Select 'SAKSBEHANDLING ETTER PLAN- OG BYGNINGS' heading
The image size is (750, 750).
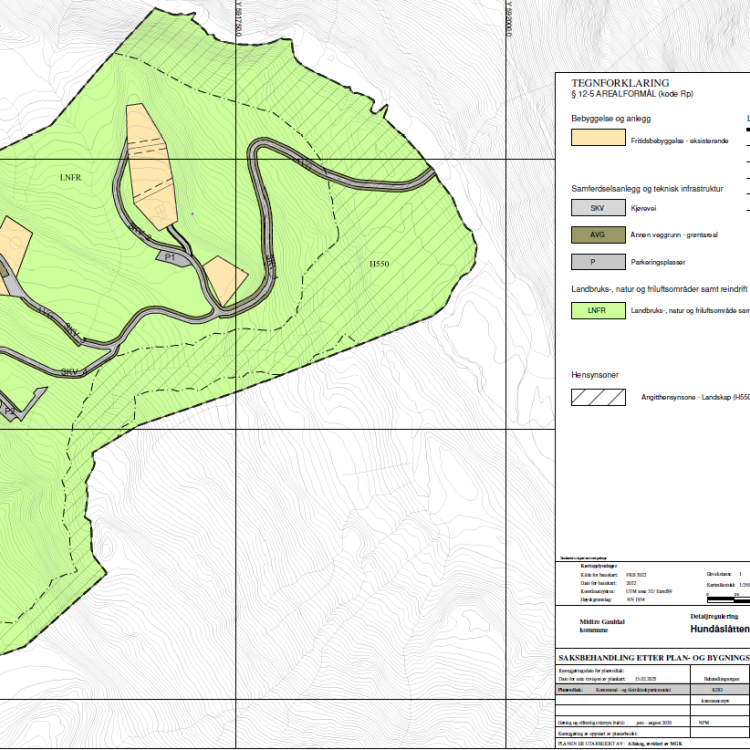point(654,658)
